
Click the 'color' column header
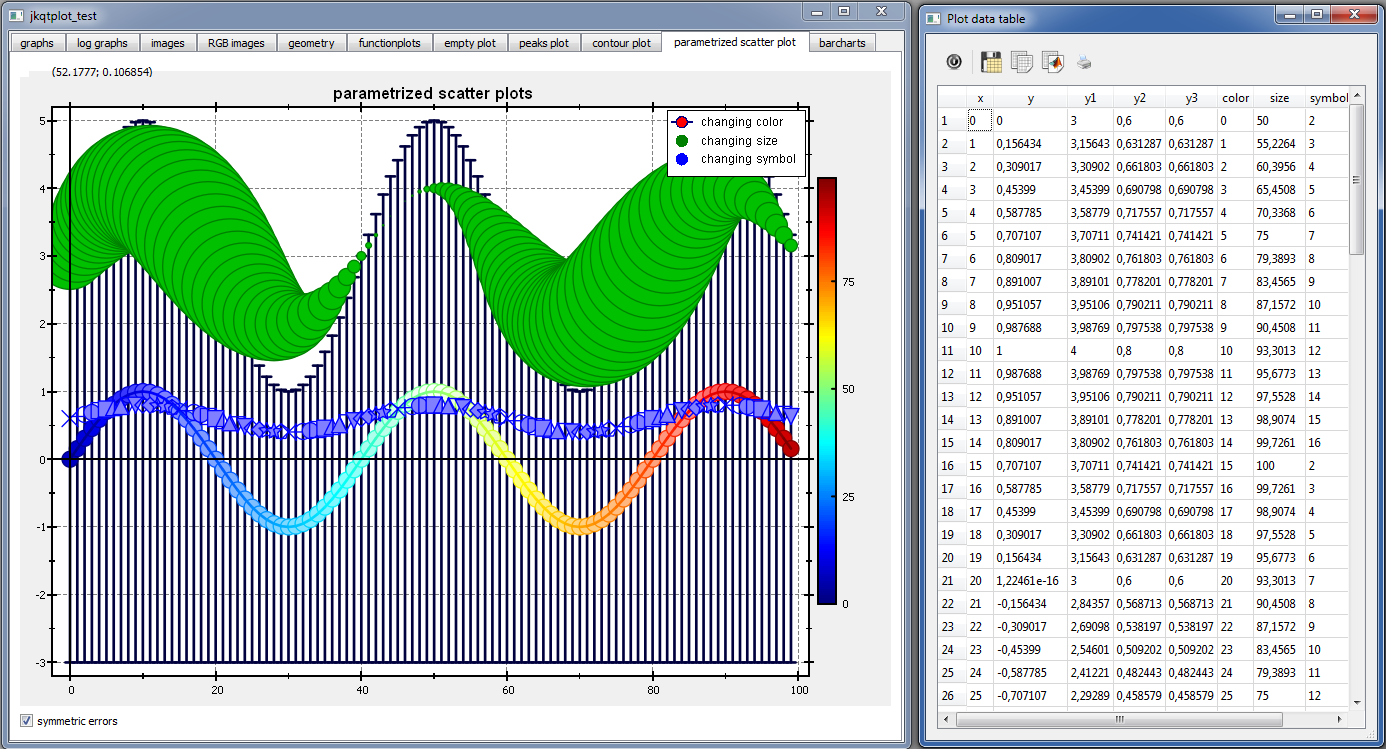point(1236,98)
